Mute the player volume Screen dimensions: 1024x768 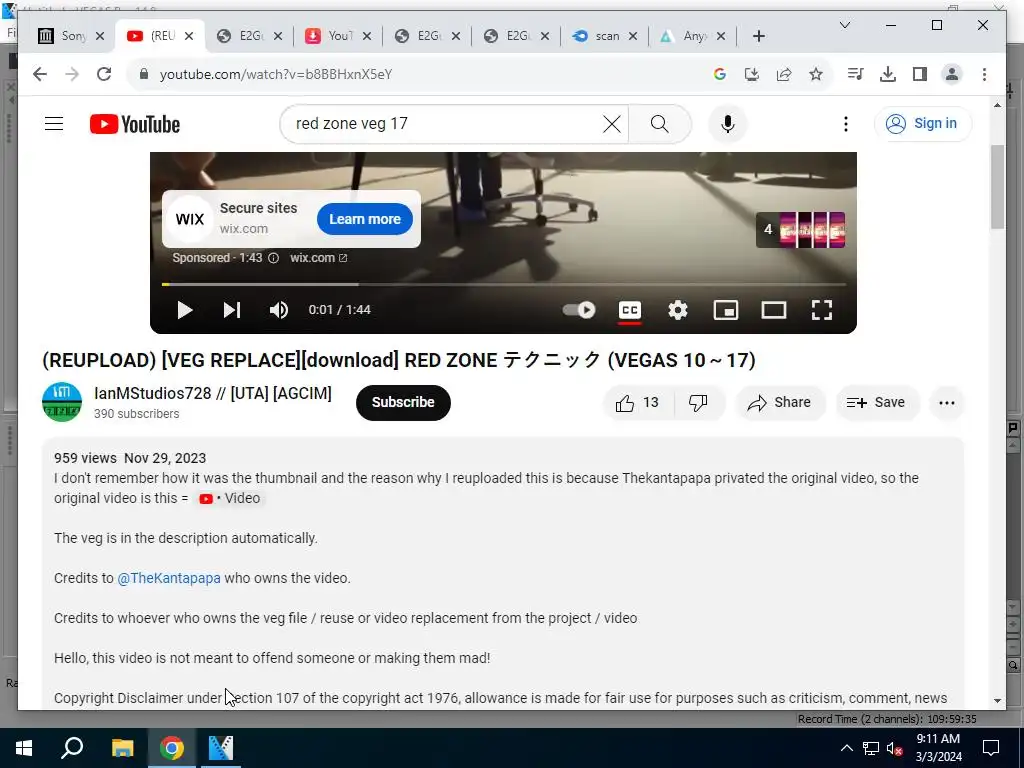click(279, 310)
